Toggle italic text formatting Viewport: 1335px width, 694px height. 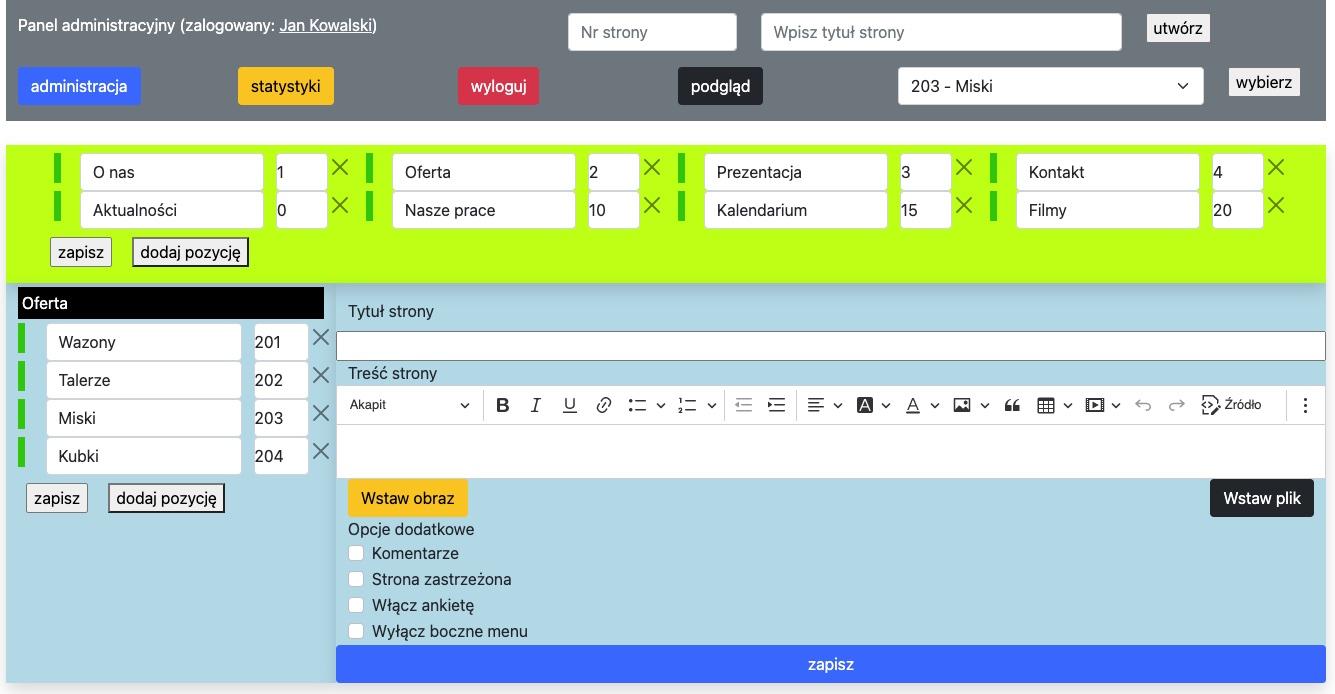pyautogui.click(x=536, y=405)
